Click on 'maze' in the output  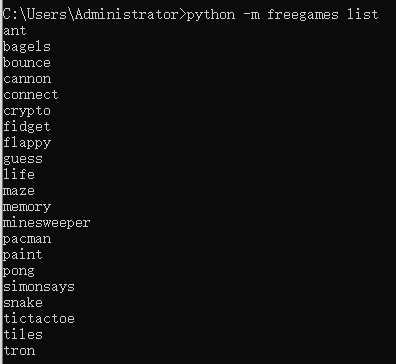click(19, 191)
